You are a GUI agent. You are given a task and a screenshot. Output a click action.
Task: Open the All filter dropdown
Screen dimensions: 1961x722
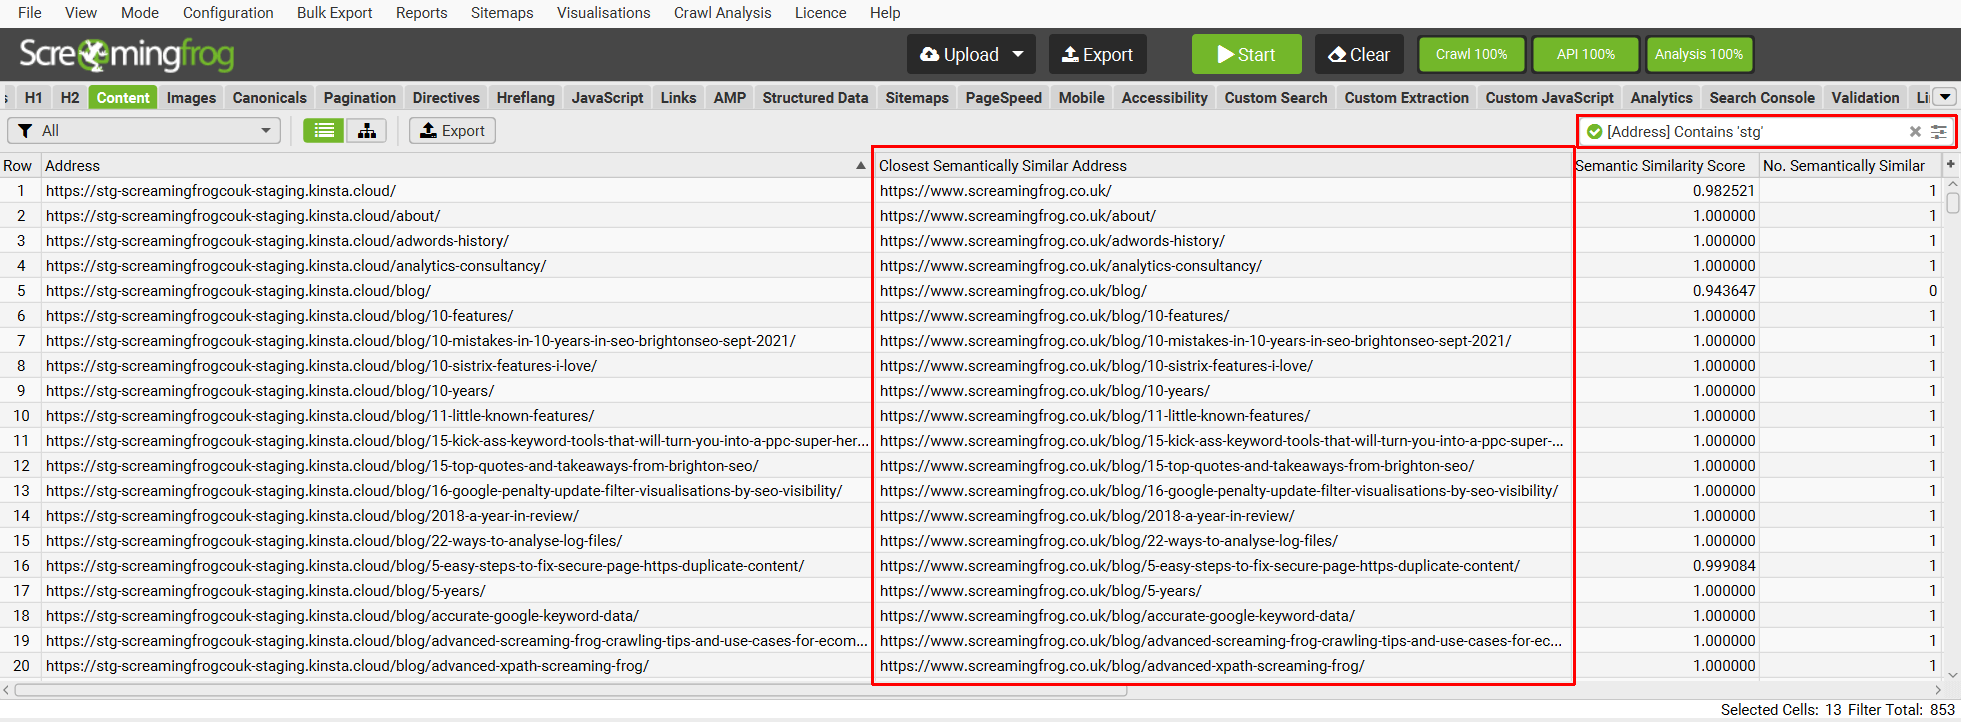pos(145,131)
